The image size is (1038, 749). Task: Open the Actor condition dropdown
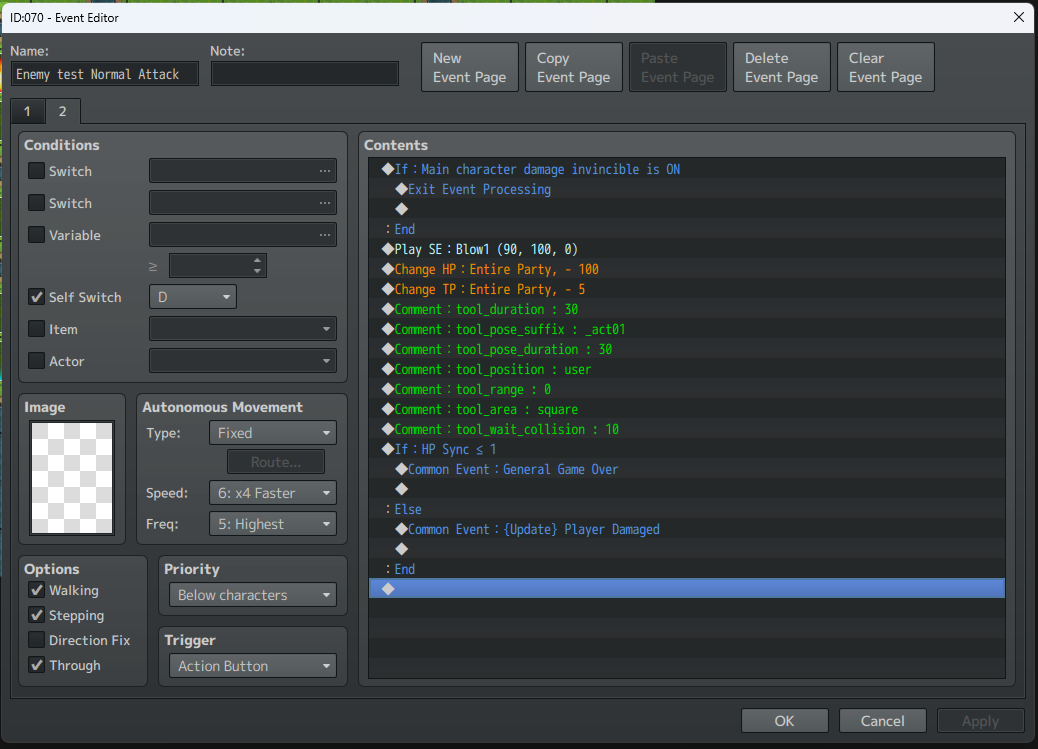(242, 360)
